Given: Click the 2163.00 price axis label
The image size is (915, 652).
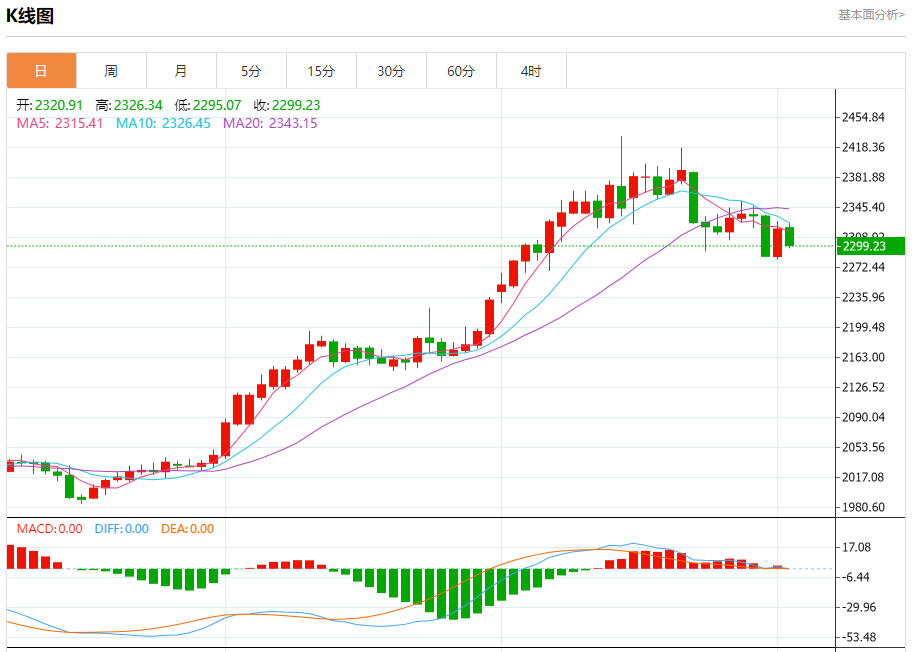Looking at the screenshot, I should pyautogui.click(x=863, y=357).
